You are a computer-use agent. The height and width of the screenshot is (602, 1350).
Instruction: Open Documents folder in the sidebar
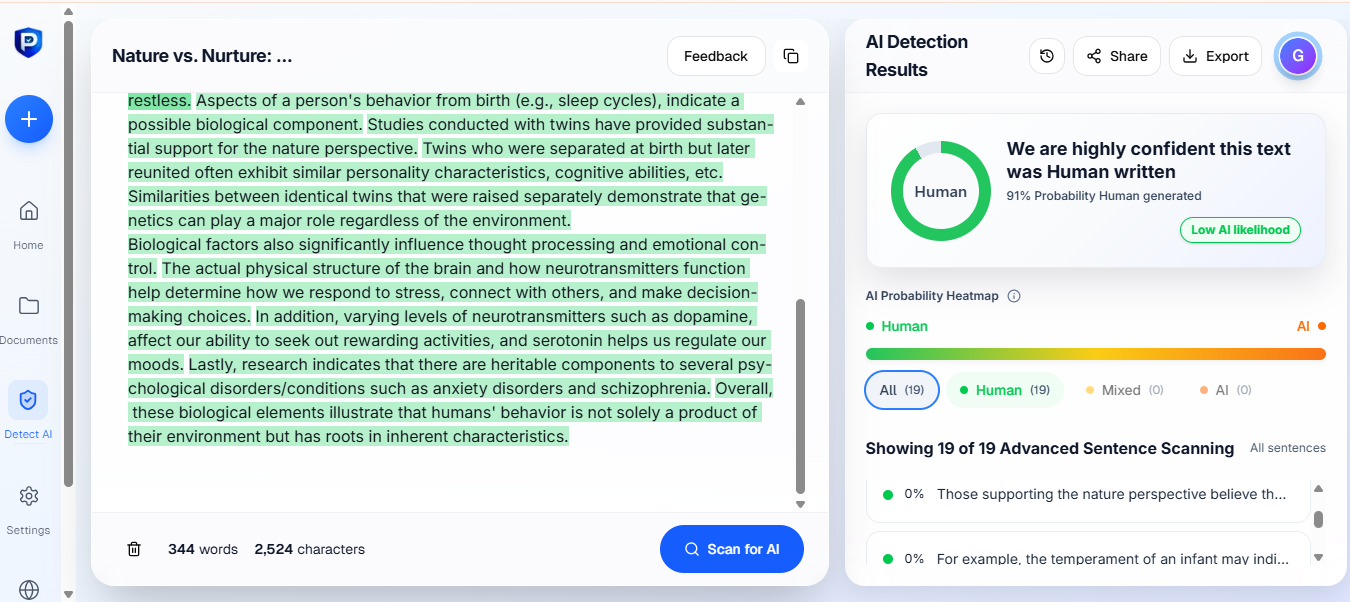29,319
